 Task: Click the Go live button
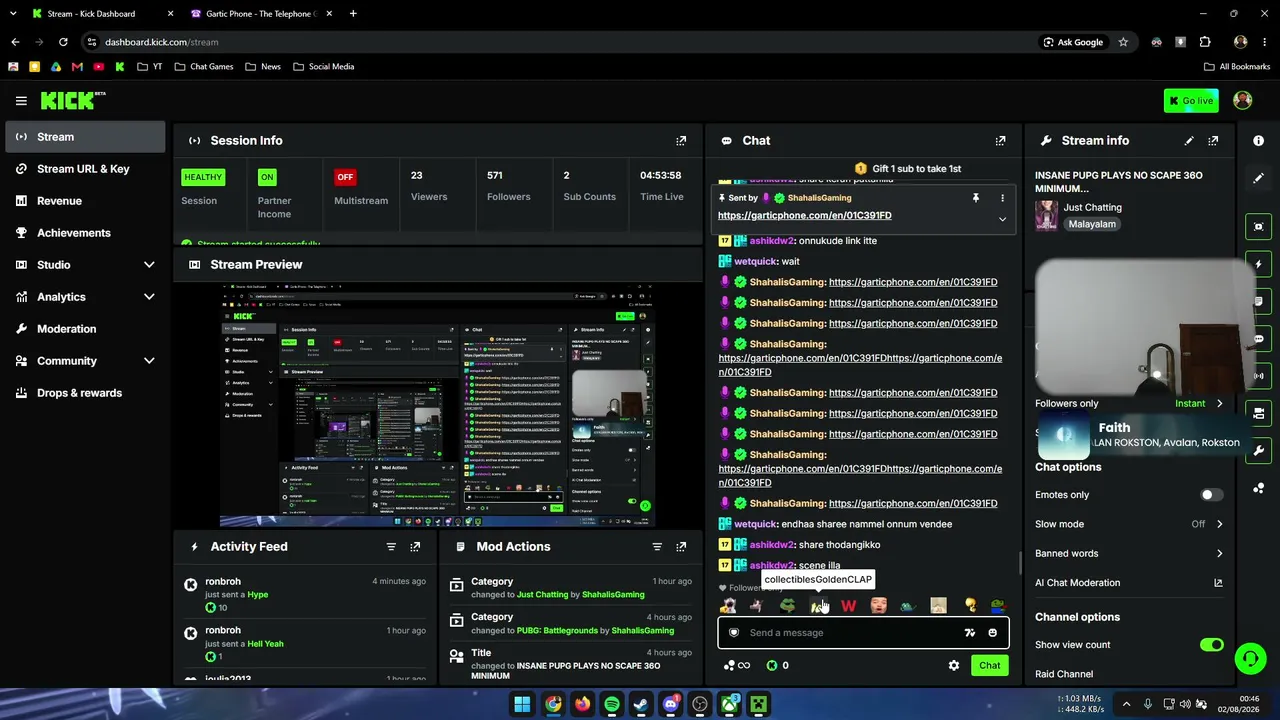pos(1191,100)
